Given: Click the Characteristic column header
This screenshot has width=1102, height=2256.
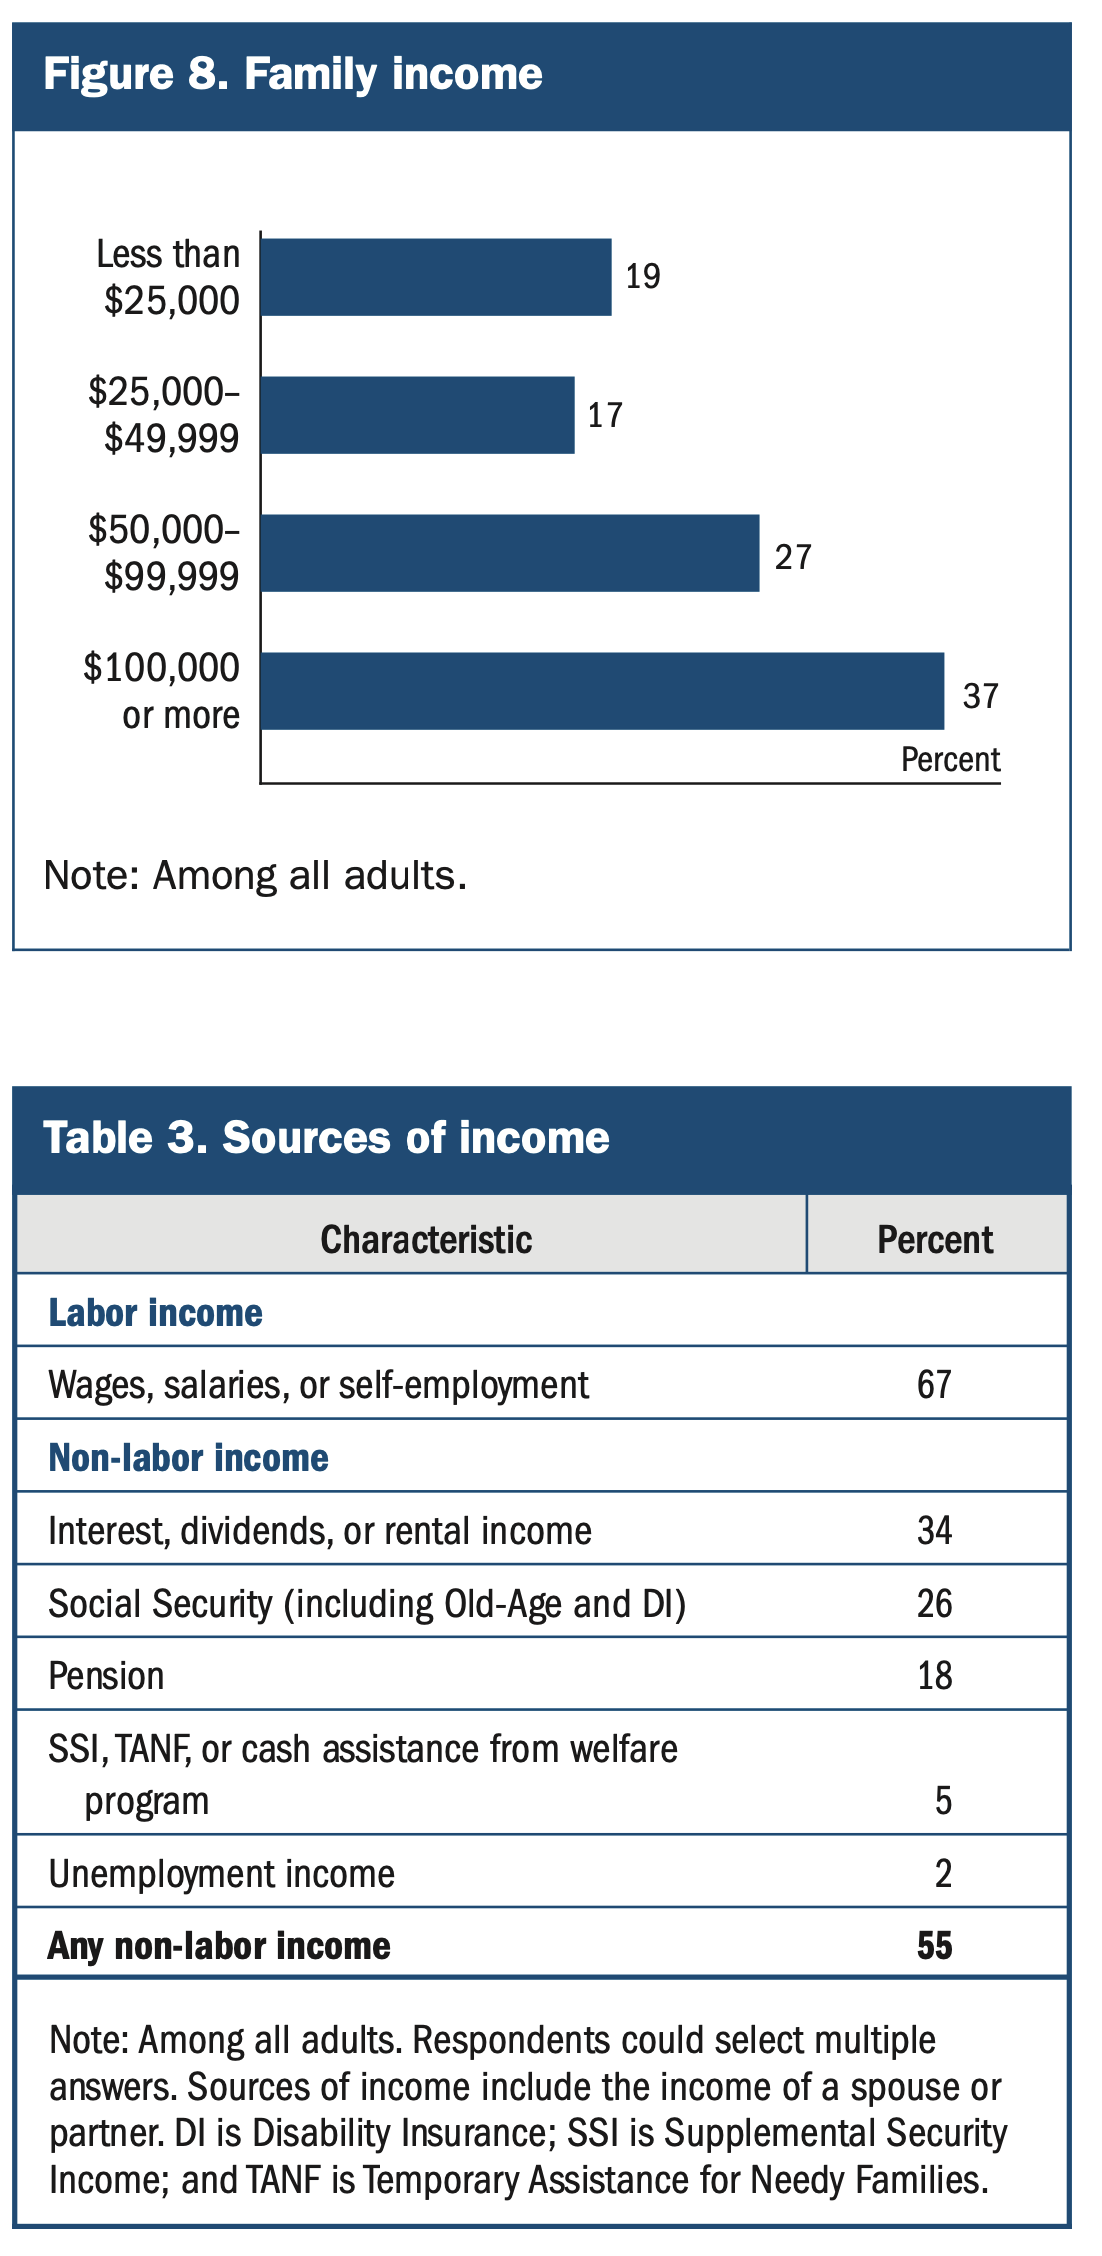Looking at the screenshot, I should coord(426,1240).
